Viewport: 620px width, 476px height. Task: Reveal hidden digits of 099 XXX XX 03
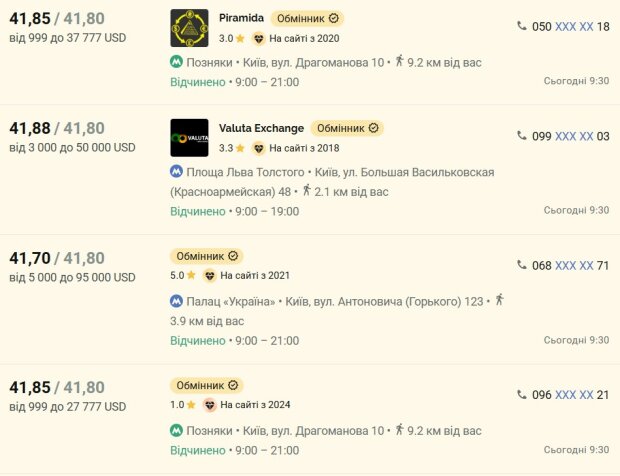574,136
